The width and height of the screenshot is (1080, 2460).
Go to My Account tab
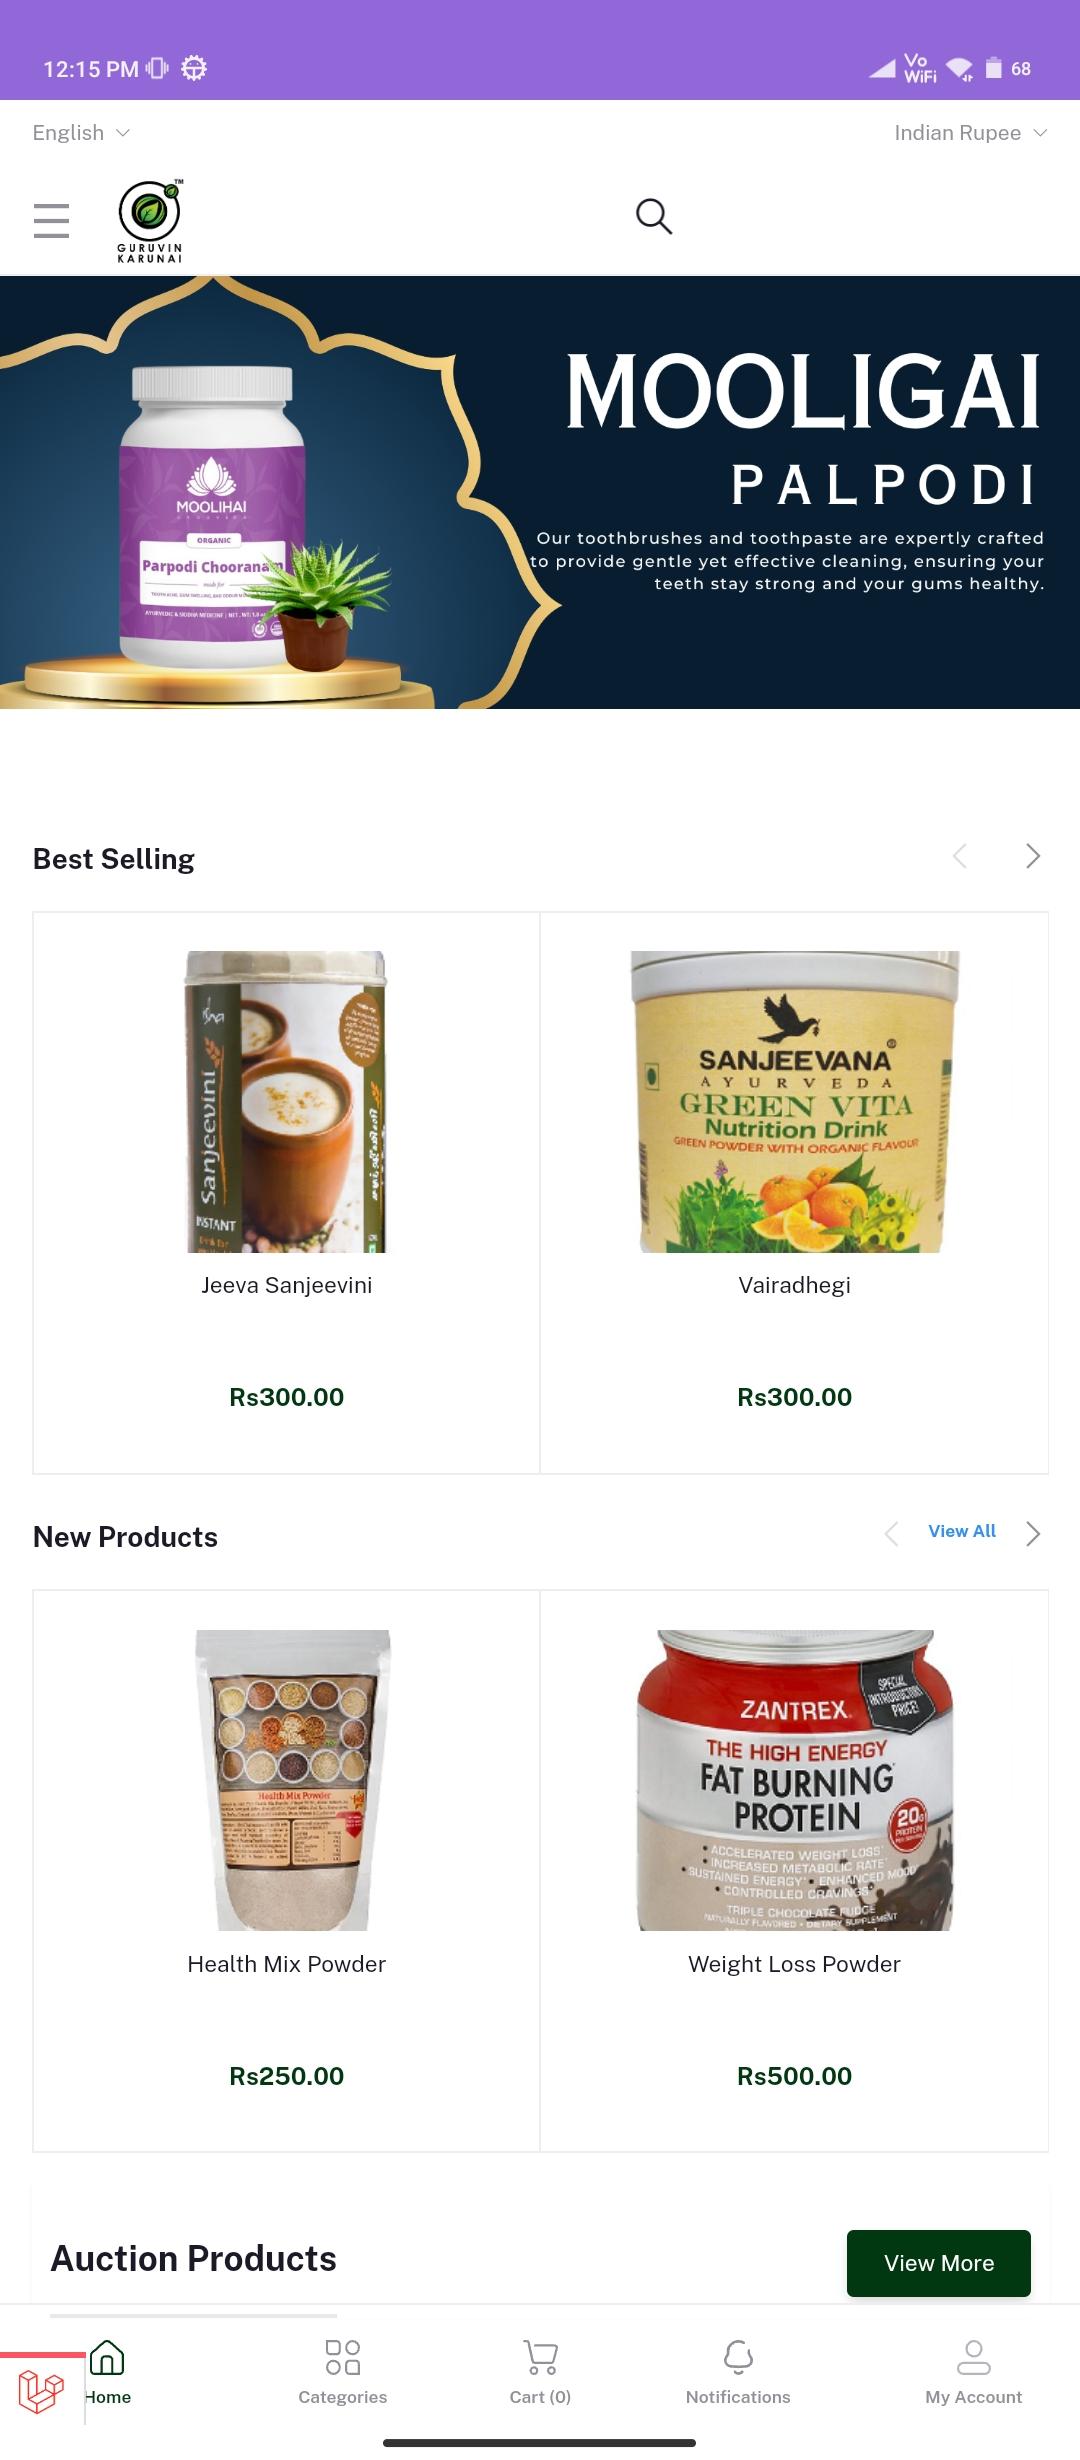[x=973, y=2370]
